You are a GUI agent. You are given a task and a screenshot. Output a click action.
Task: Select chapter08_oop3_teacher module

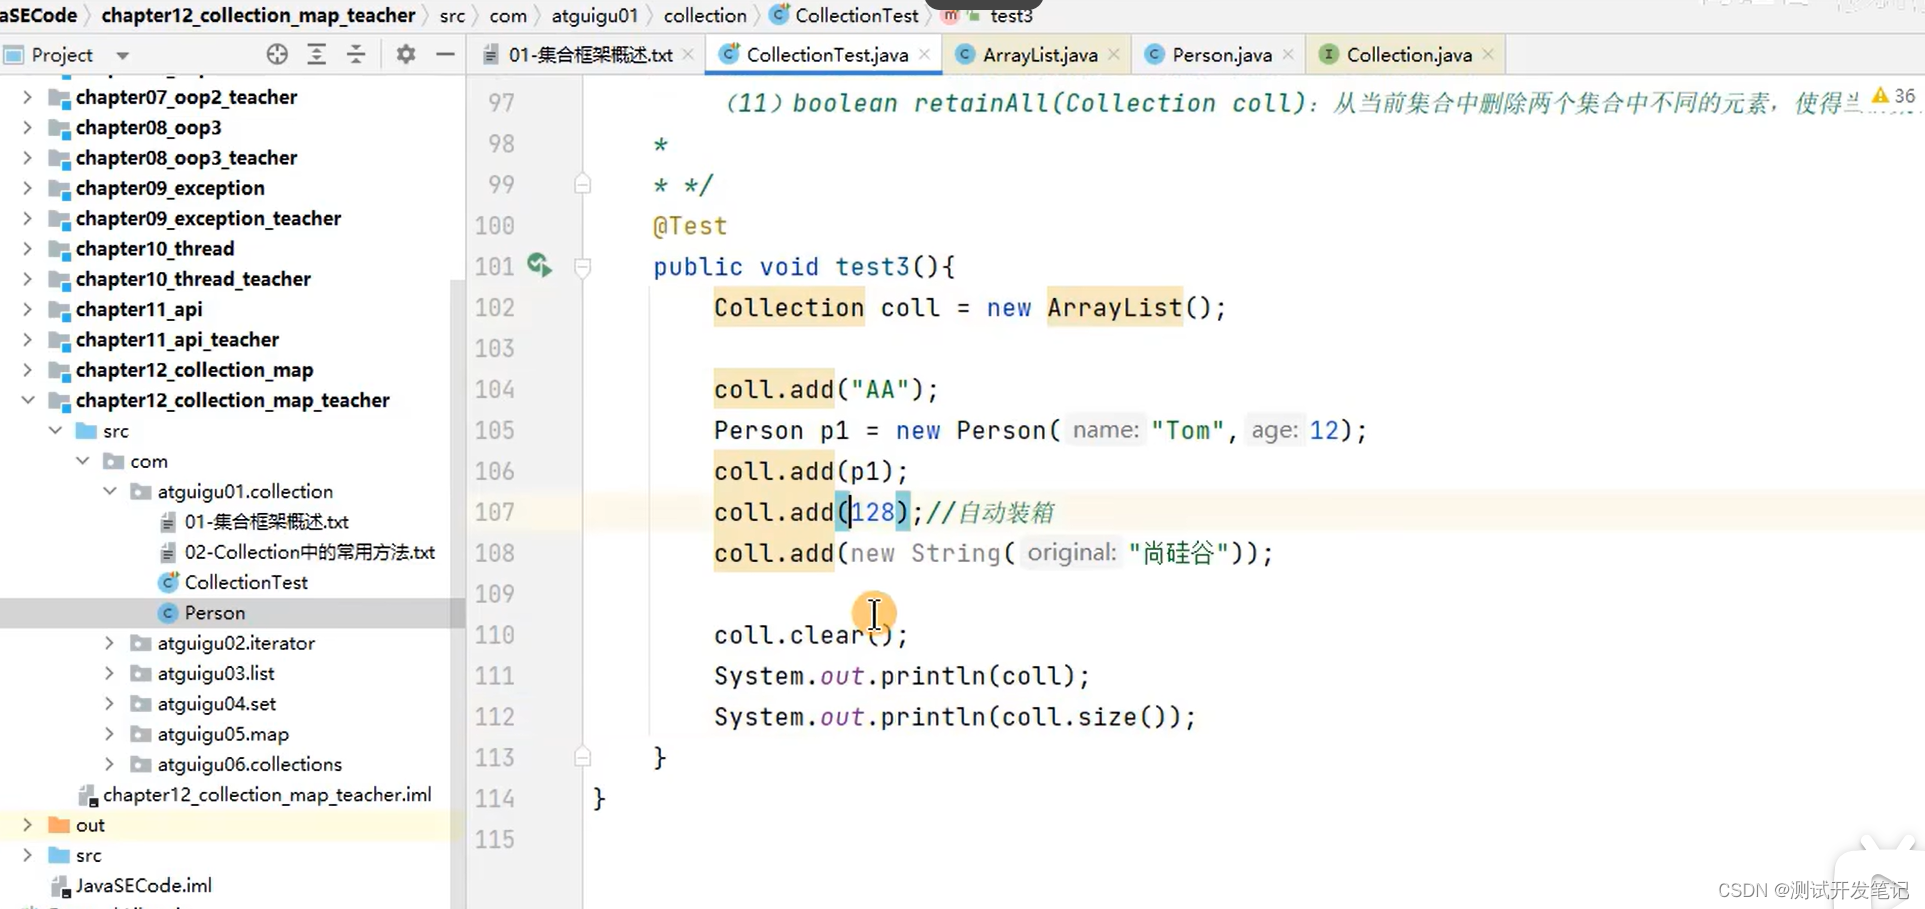tap(186, 158)
